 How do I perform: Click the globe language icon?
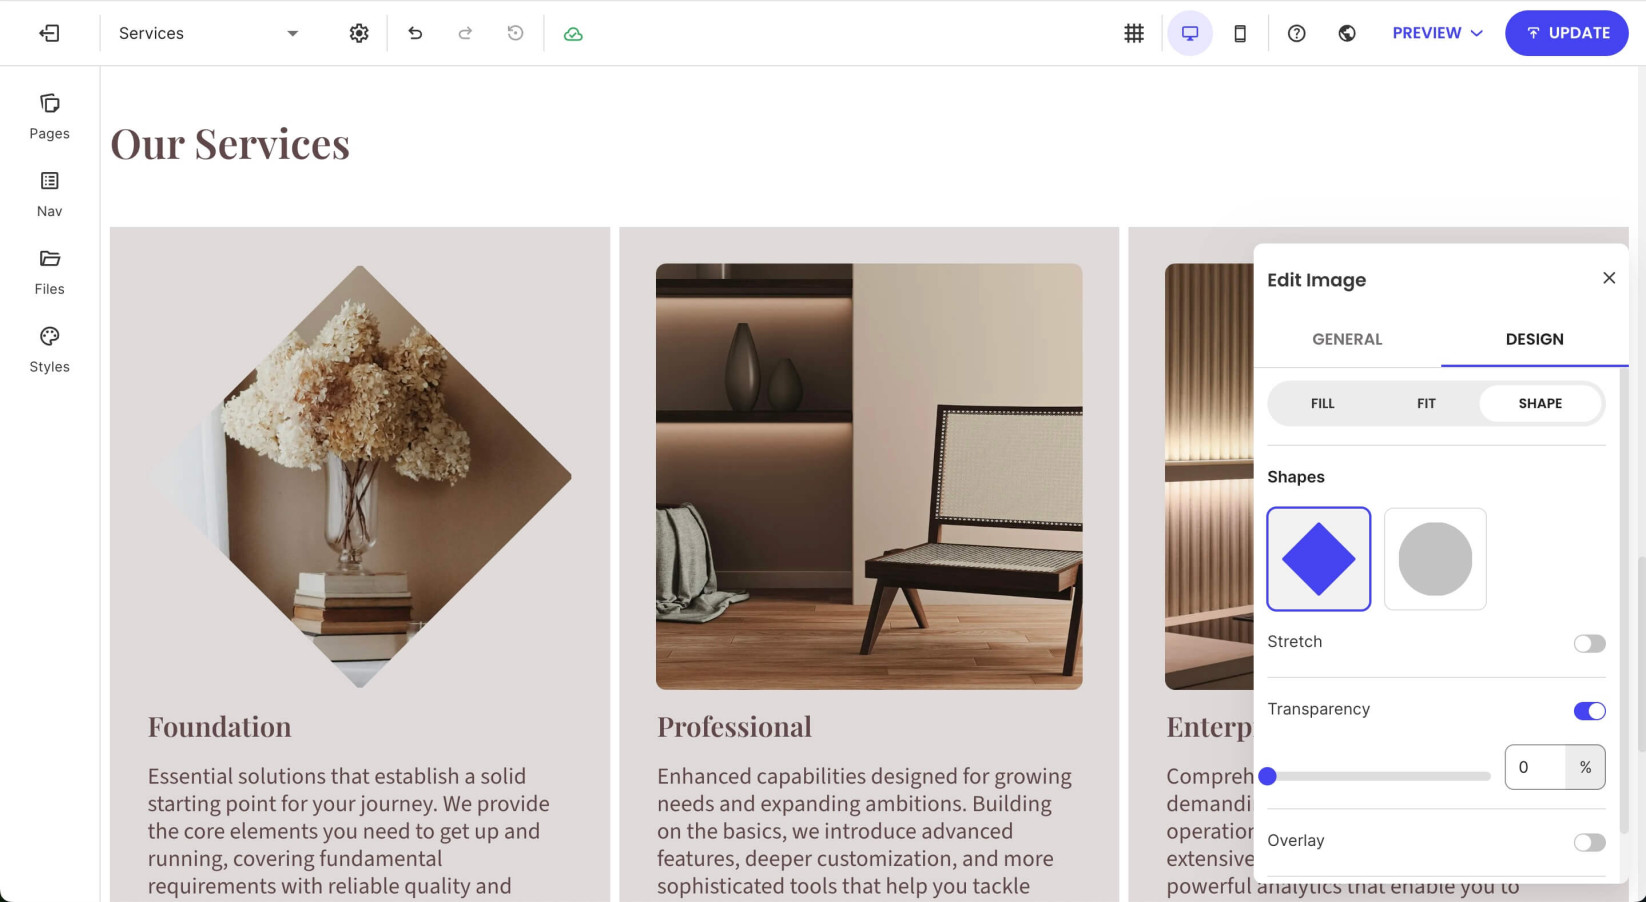[x=1347, y=33]
